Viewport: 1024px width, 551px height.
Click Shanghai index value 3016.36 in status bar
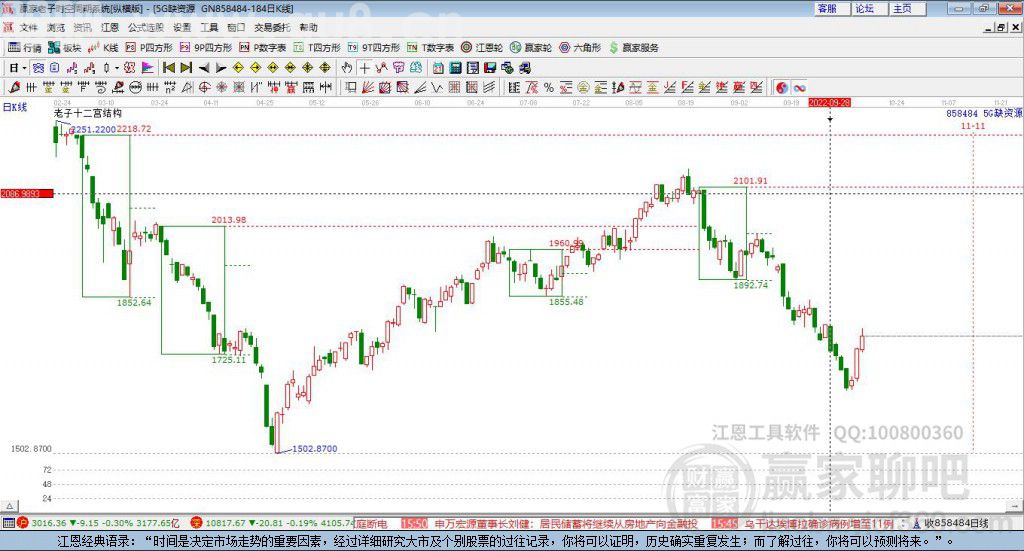pyautogui.click(x=48, y=523)
